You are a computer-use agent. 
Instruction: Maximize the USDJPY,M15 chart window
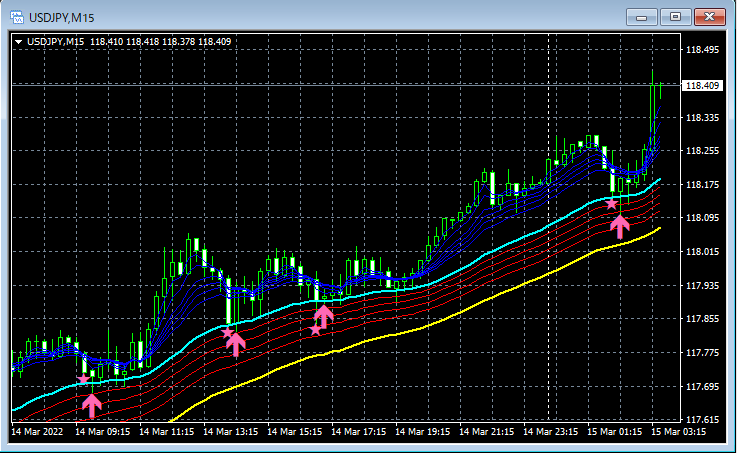point(675,17)
